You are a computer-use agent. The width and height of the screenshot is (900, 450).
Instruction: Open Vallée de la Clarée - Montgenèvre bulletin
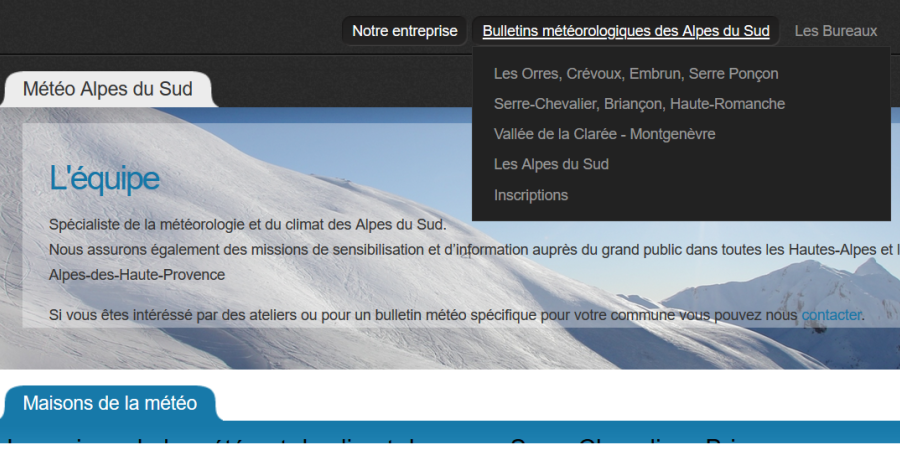[x=604, y=134]
